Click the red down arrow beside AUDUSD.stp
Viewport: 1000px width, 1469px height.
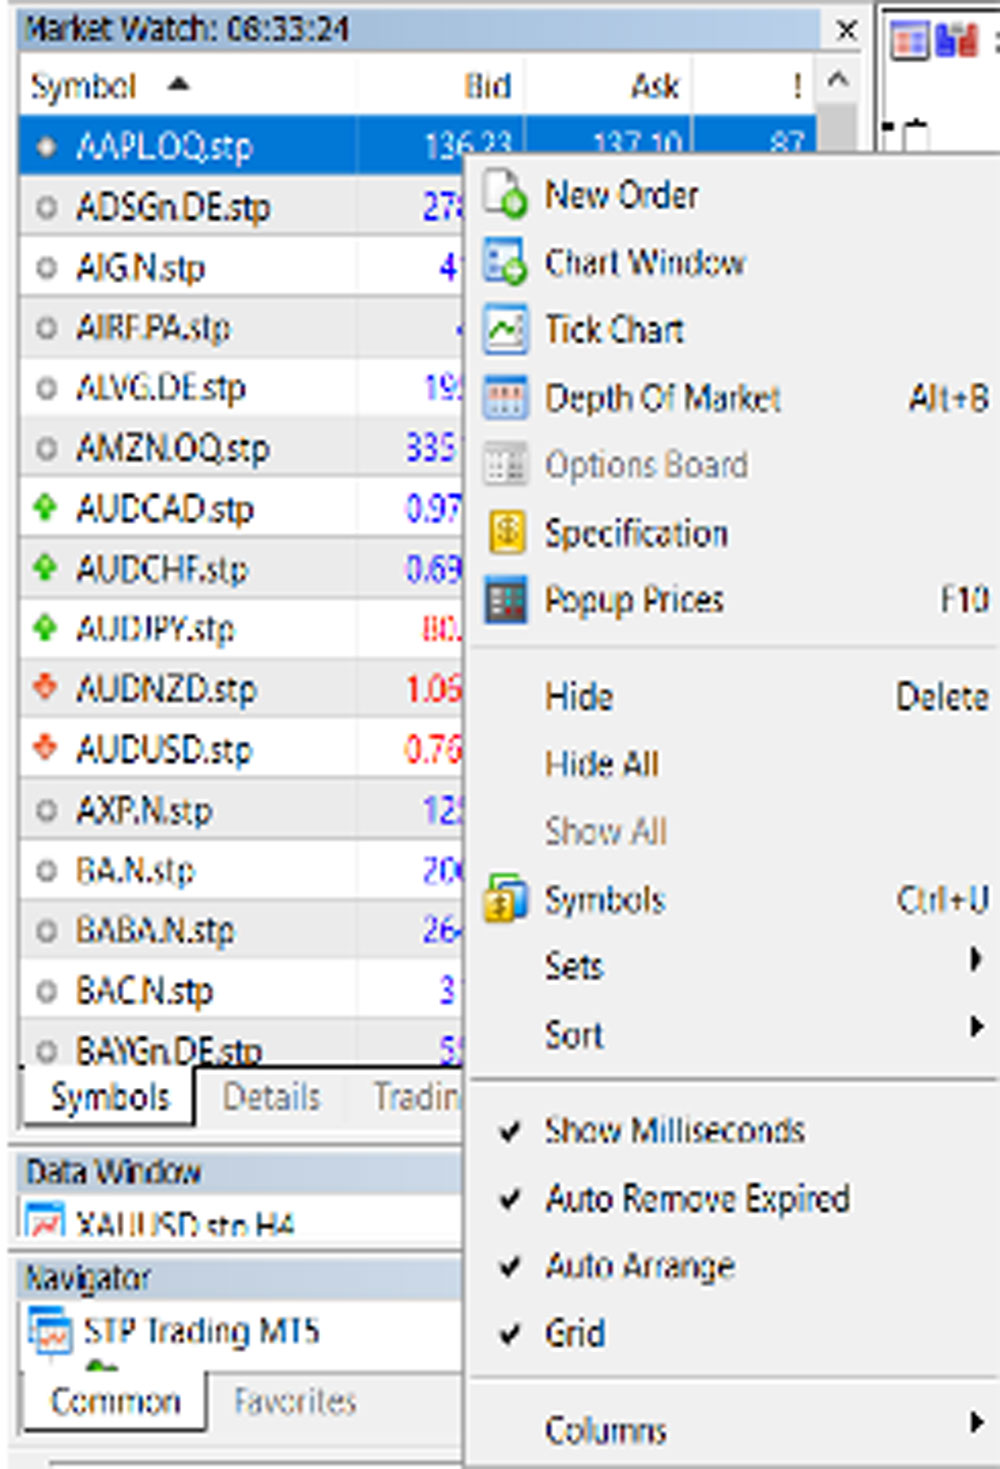point(45,748)
